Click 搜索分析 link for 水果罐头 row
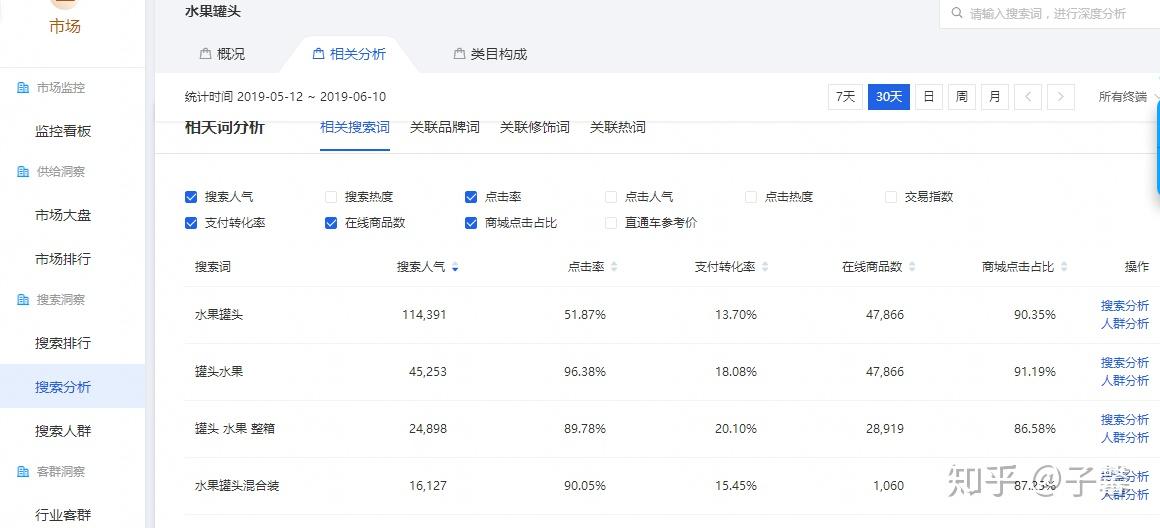Image resolution: width=1160 pixels, height=528 pixels. coord(1124,306)
